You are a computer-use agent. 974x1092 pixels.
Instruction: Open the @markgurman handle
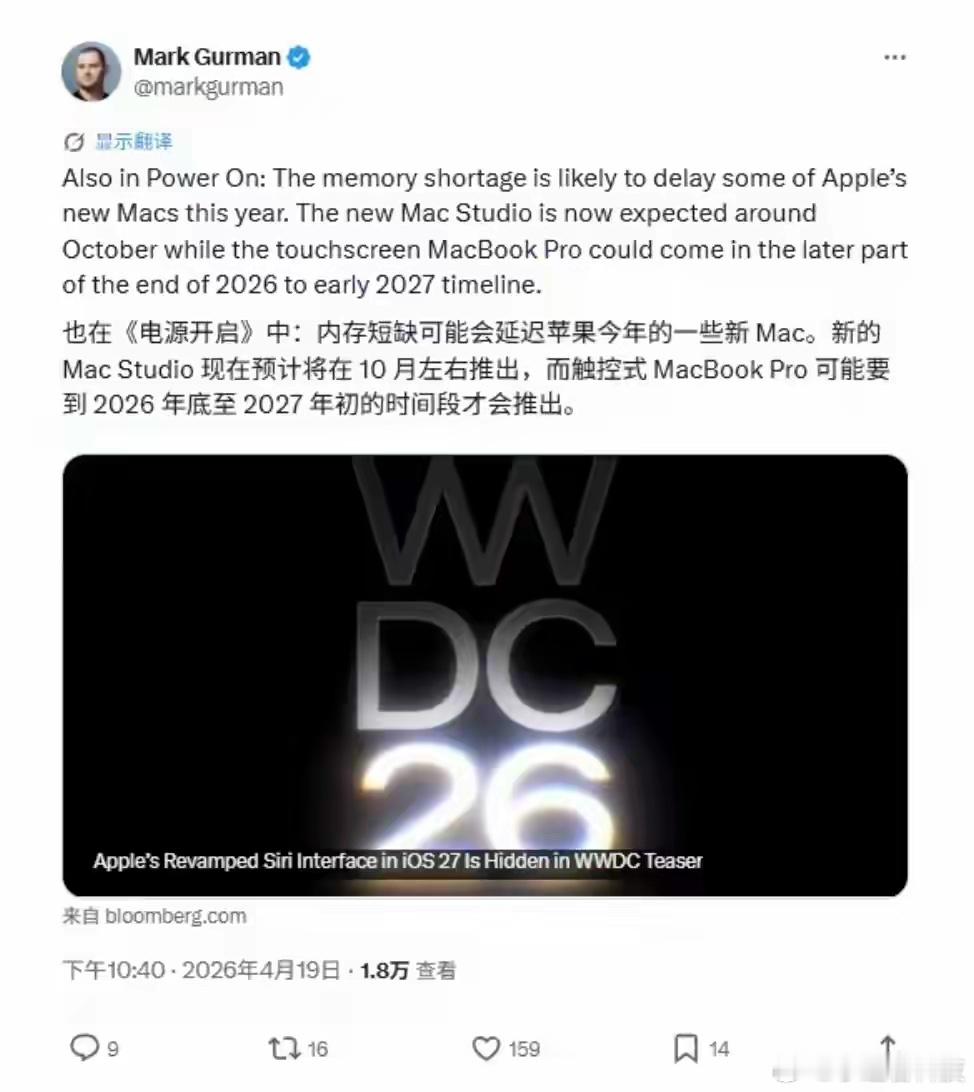(x=208, y=87)
